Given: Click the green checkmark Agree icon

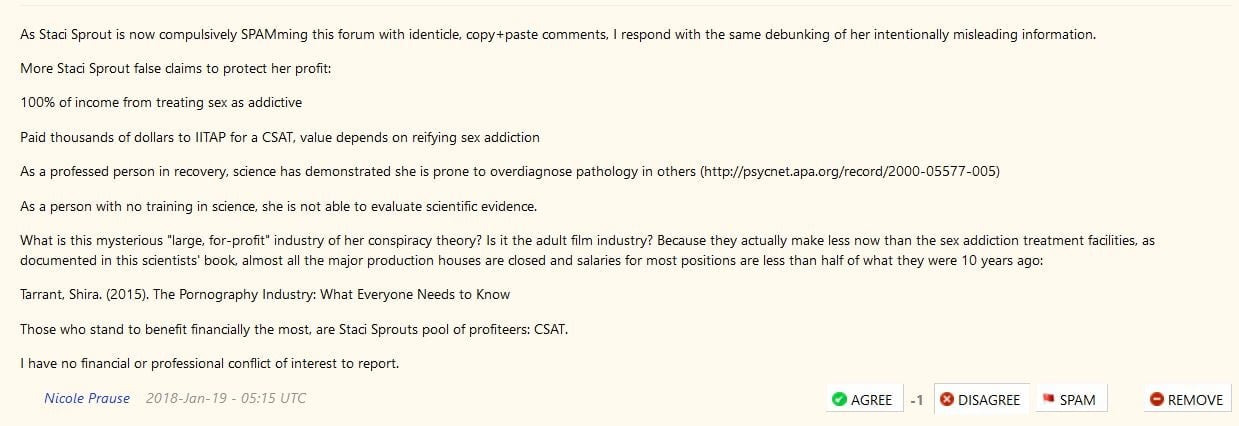Looking at the screenshot, I should (x=839, y=399).
